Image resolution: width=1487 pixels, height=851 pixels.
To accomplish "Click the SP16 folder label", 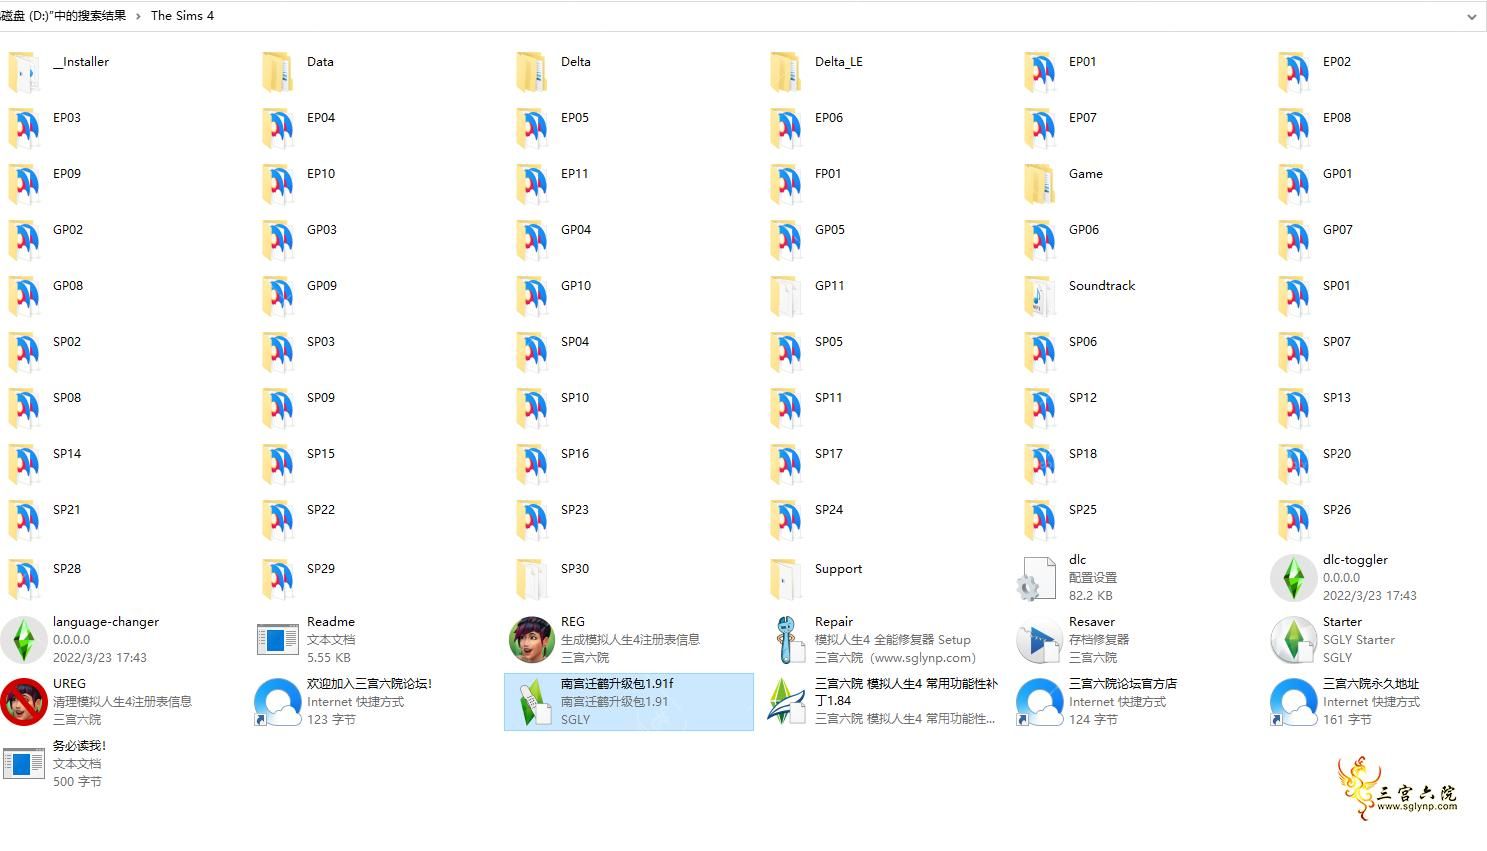I will (x=574, y=454).
